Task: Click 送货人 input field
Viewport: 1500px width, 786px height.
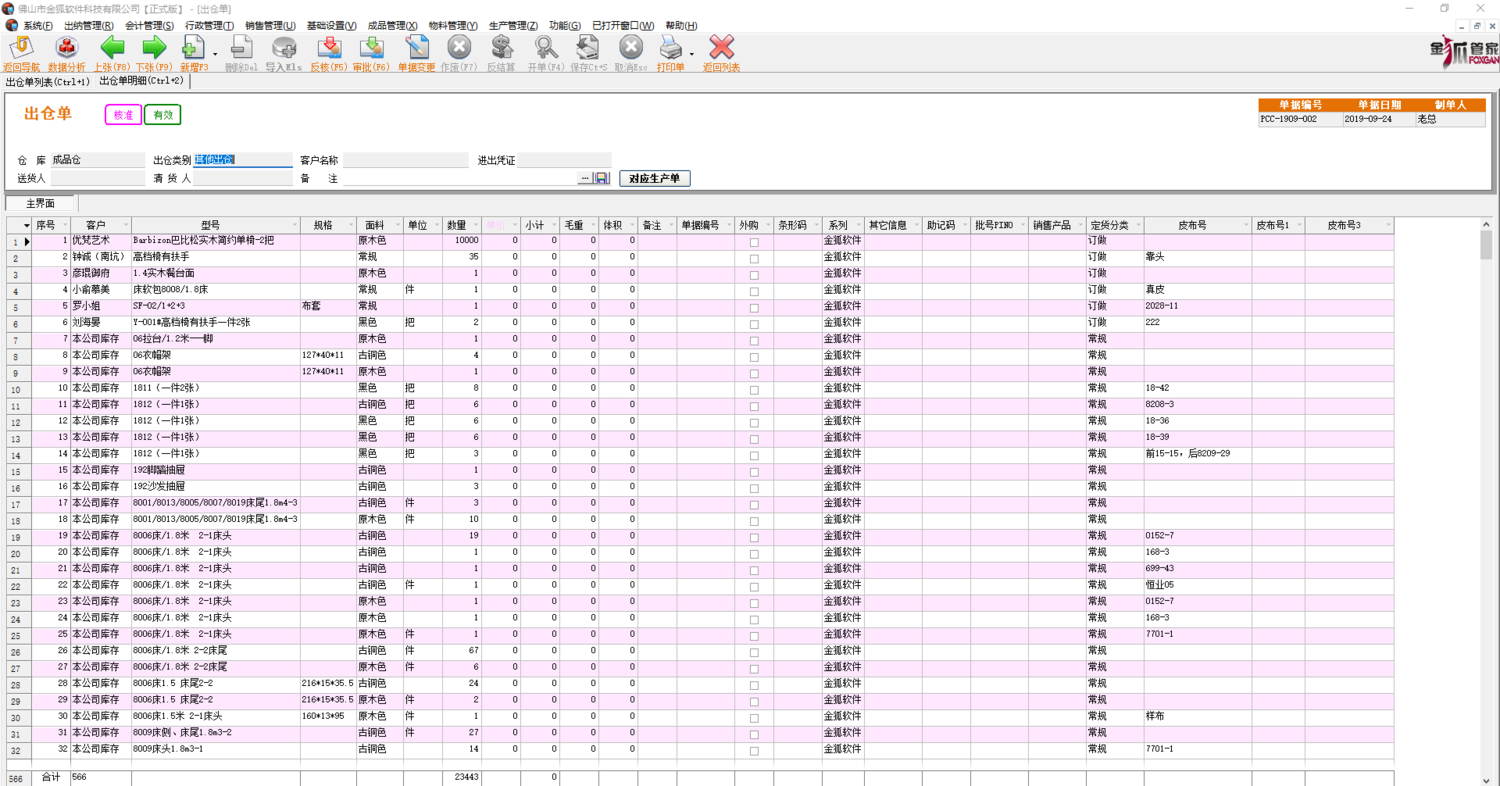Action: 98,178
